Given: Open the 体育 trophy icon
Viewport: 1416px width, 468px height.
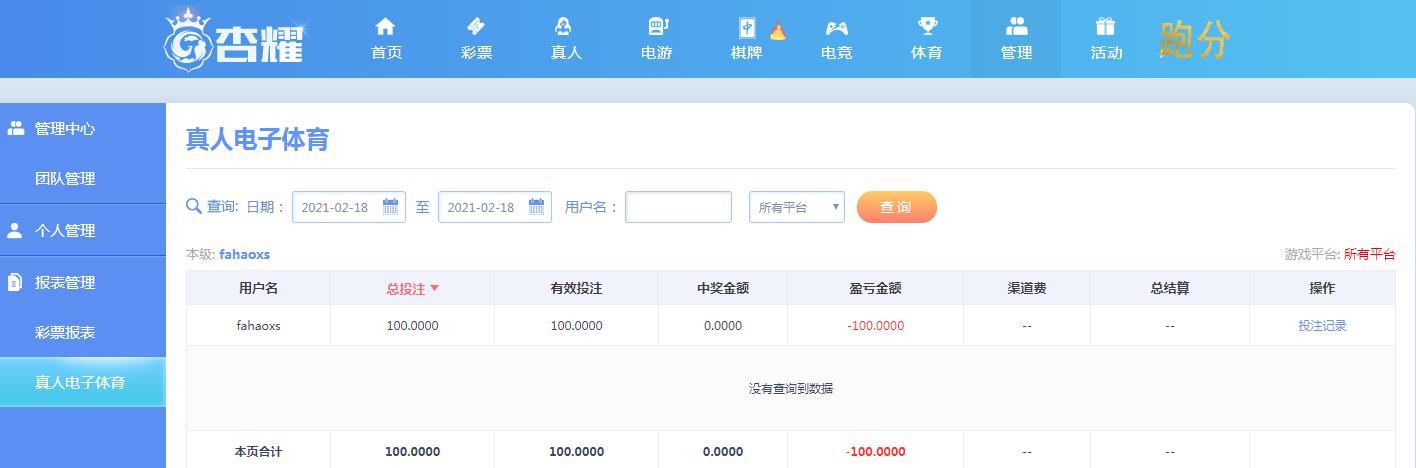Looking at the screenshot, I should click(926, 26).
